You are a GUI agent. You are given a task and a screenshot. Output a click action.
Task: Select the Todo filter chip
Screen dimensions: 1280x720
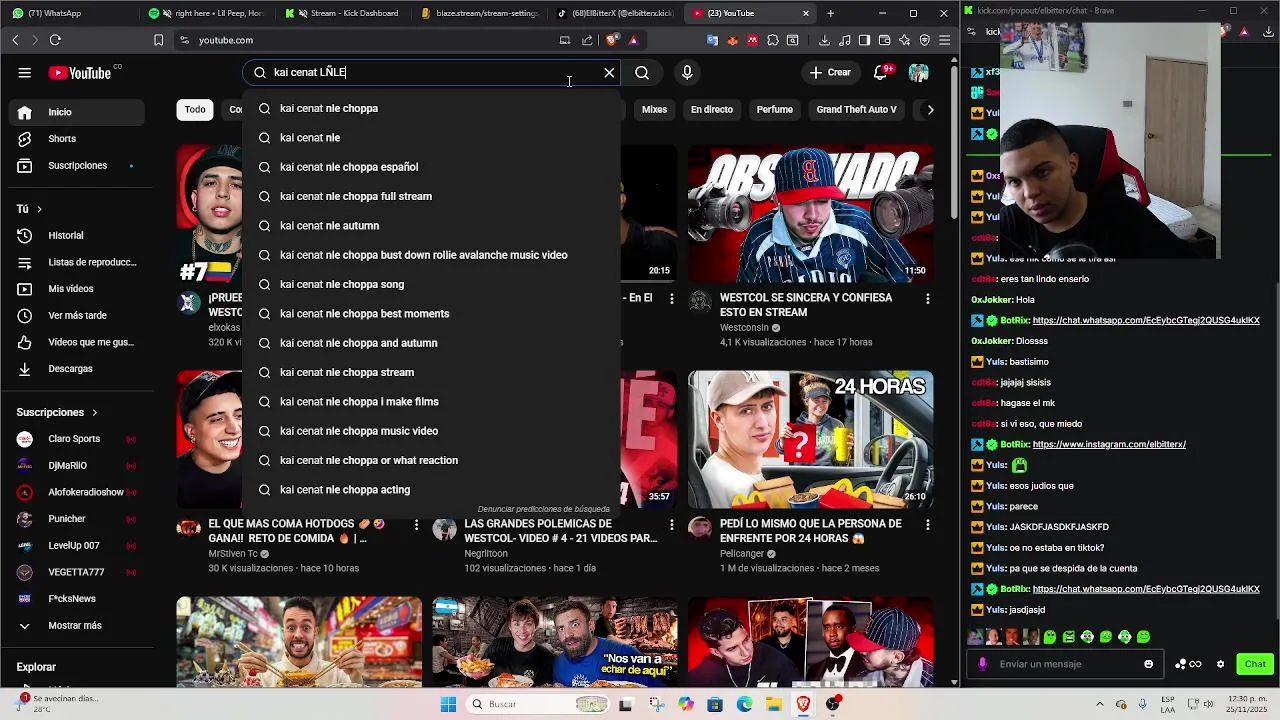click(195, 109)
